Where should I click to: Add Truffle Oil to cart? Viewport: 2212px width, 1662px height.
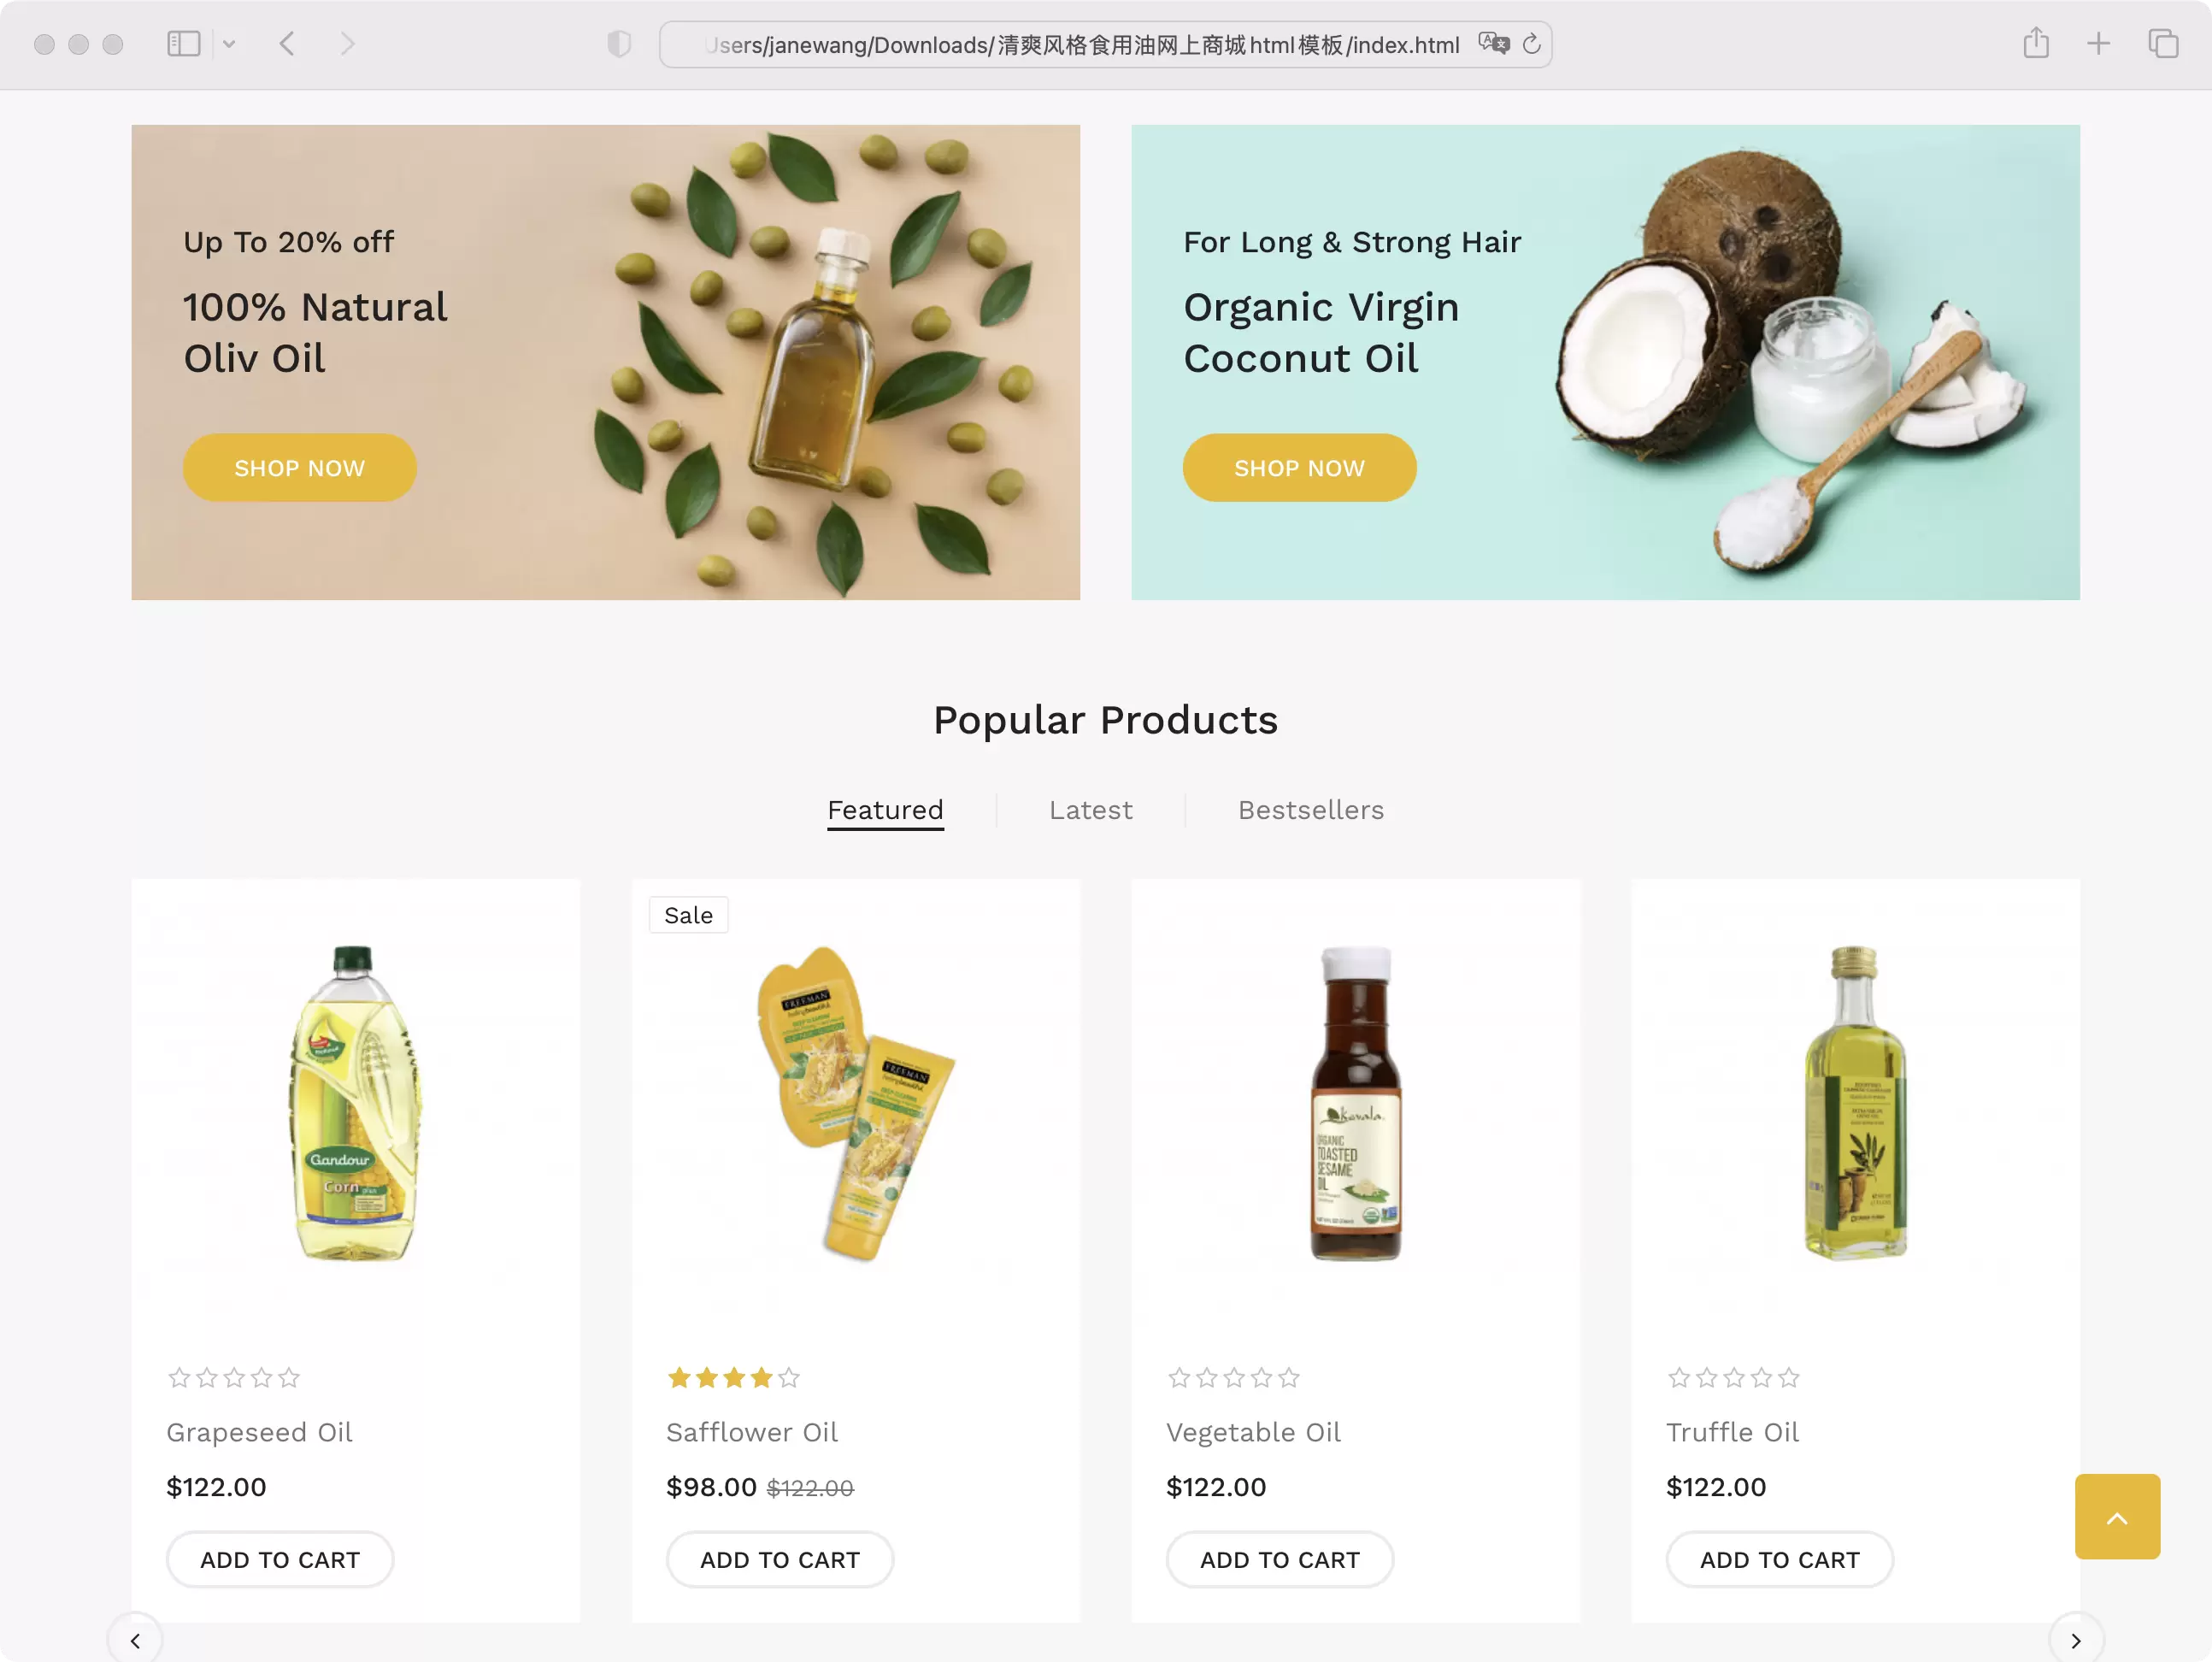pos(1780,1559)
